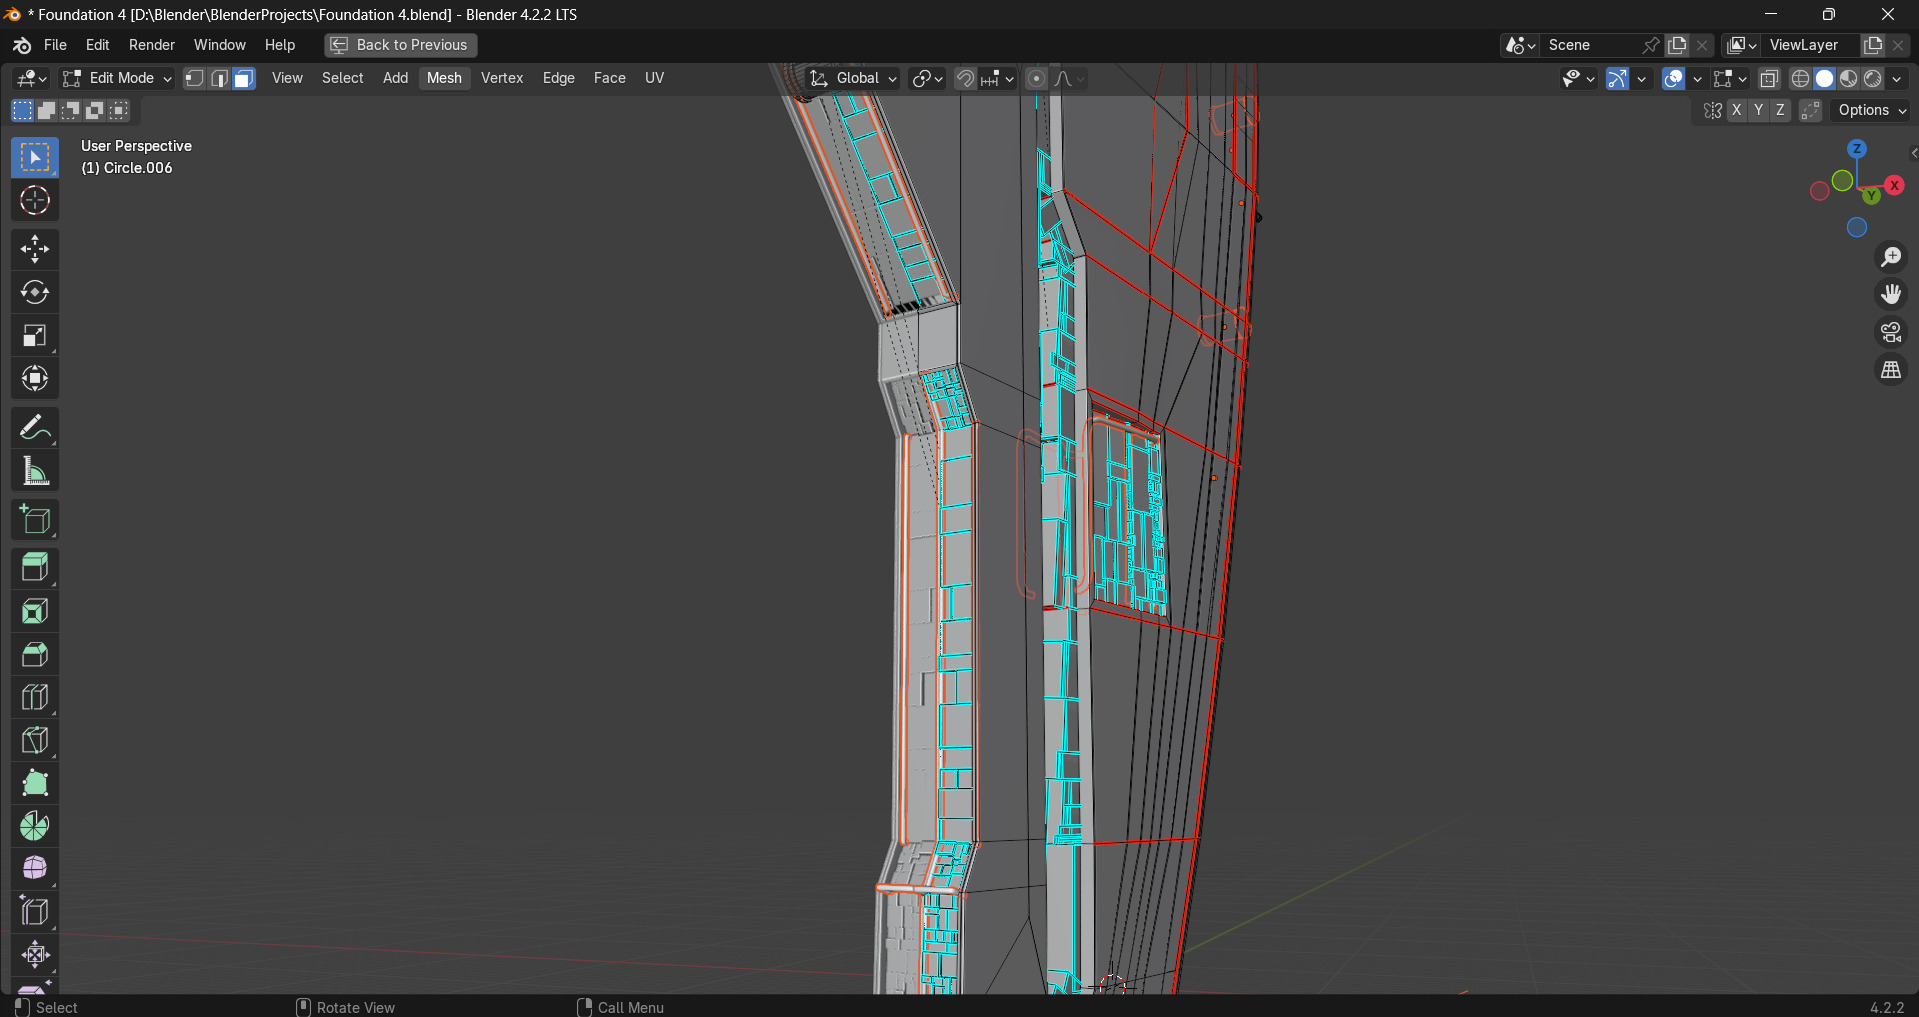
Task: Pick the Inset Faces tool
Action: point(35,611)
